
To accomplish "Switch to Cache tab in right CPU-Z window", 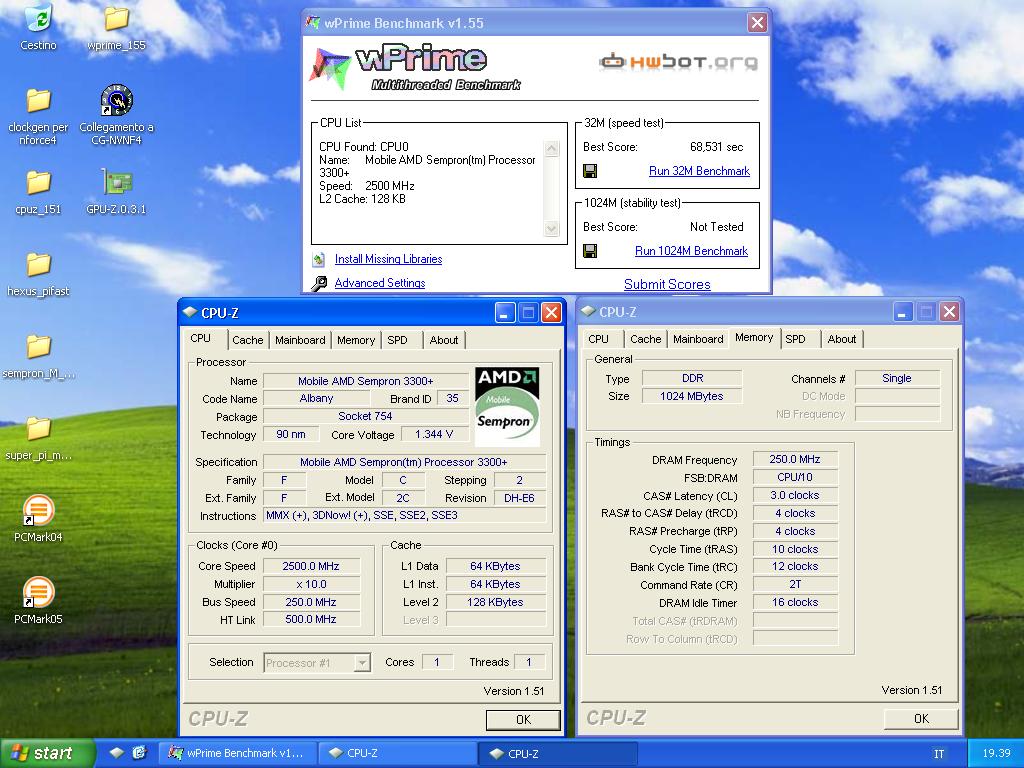I will 645,339.
